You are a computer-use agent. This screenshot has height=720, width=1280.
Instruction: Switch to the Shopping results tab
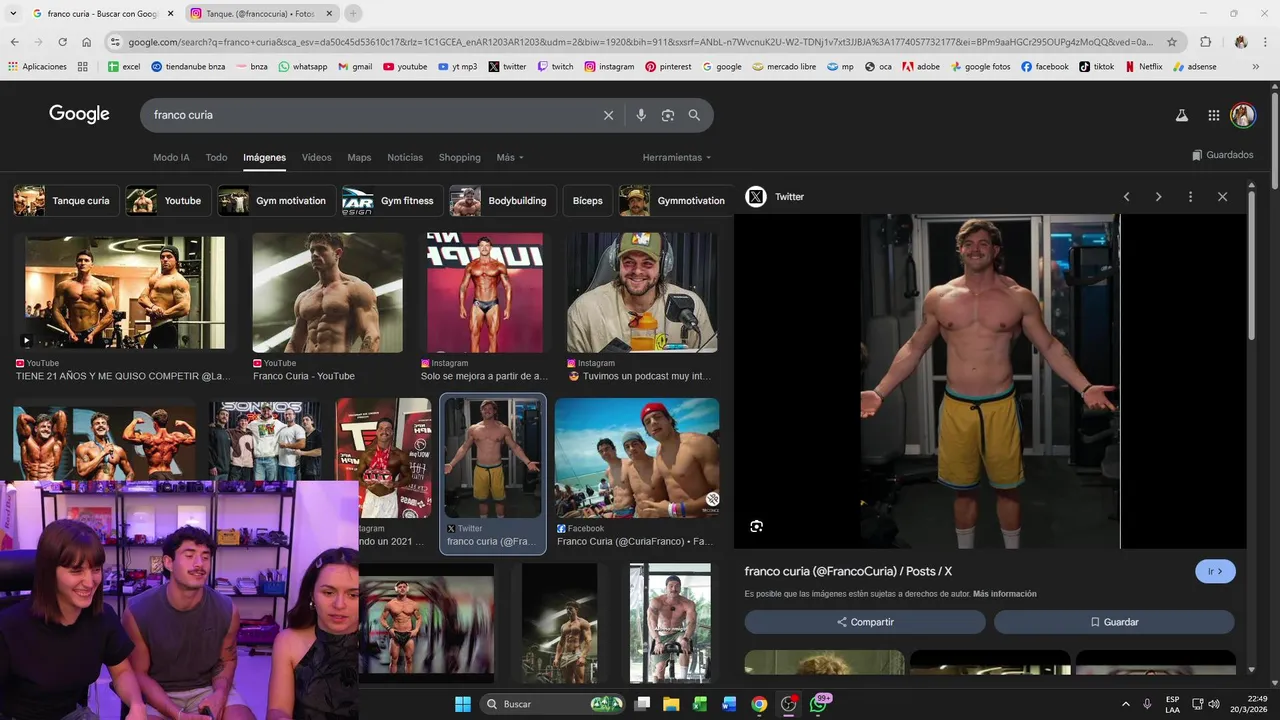[460, 158]
